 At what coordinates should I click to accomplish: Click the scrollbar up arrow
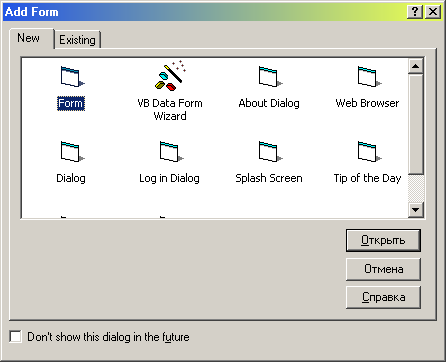(x=416, y=66)
